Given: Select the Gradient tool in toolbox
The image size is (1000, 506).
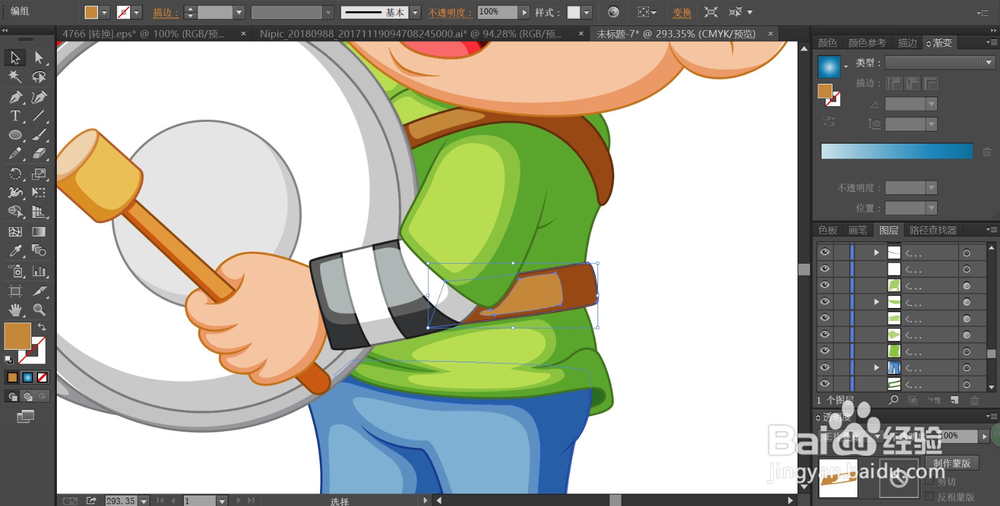Looking at the screenshot, I should (x=39, y=232).
